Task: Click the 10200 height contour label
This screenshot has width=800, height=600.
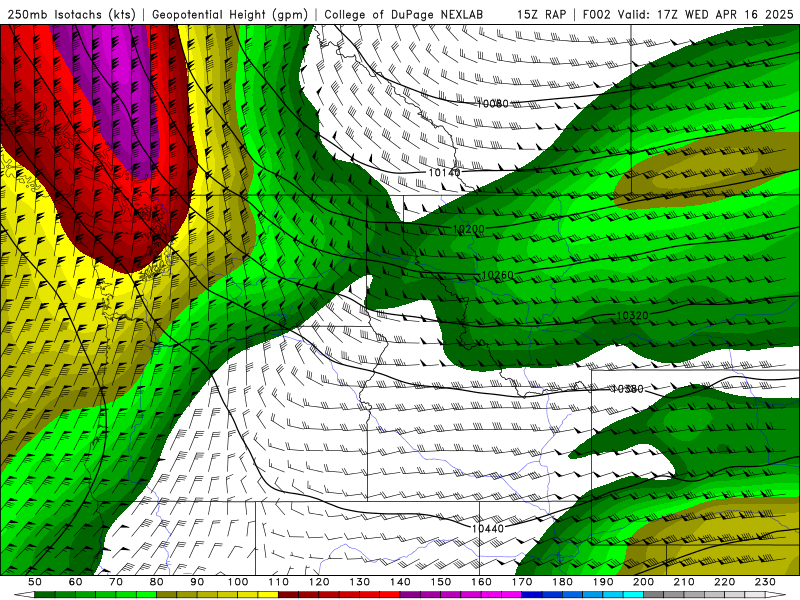Action: (x=468, y=229)
